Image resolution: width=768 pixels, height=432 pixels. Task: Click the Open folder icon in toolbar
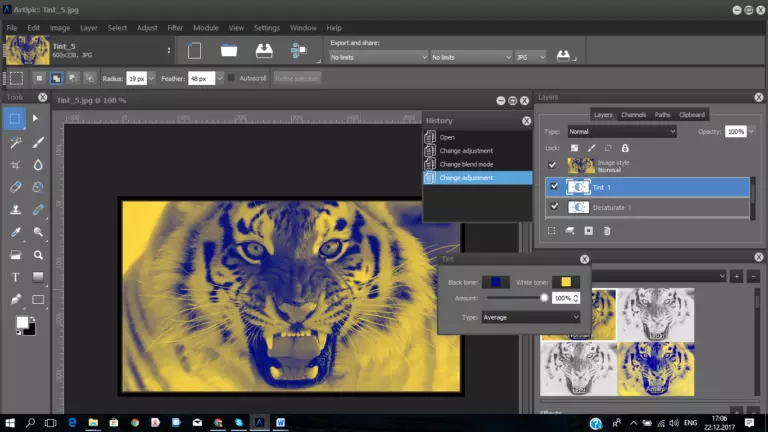[x=229, y=50]
